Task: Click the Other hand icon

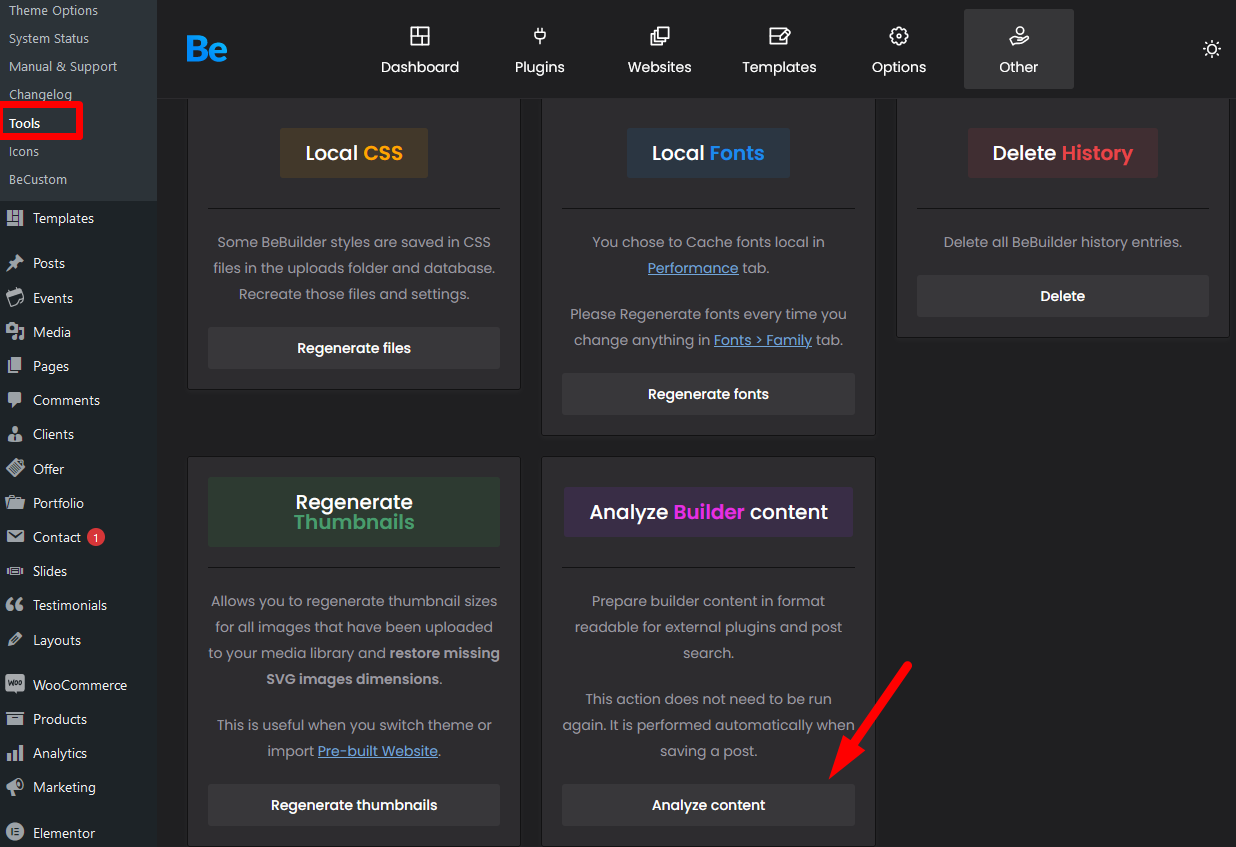Action: click(1019, 37)
